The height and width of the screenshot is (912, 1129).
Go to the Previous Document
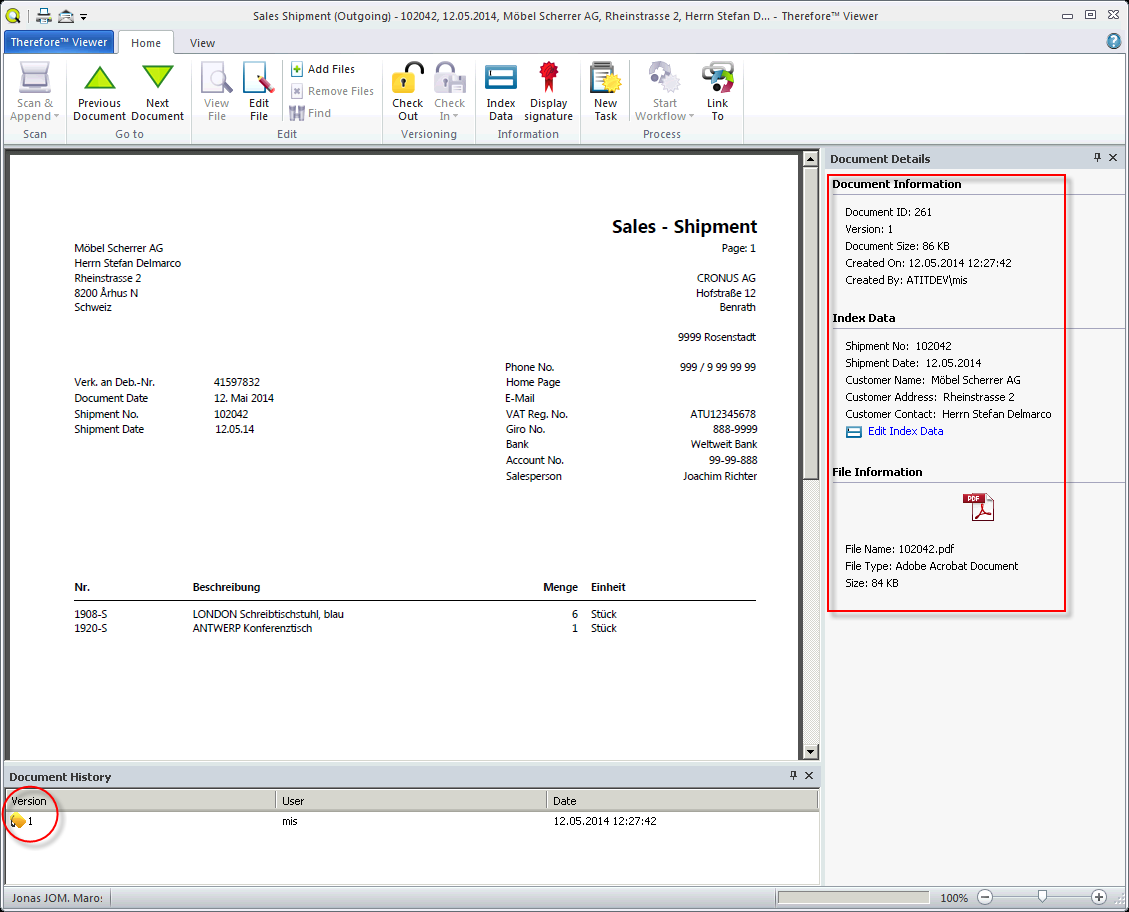click(x=99, y=88)
